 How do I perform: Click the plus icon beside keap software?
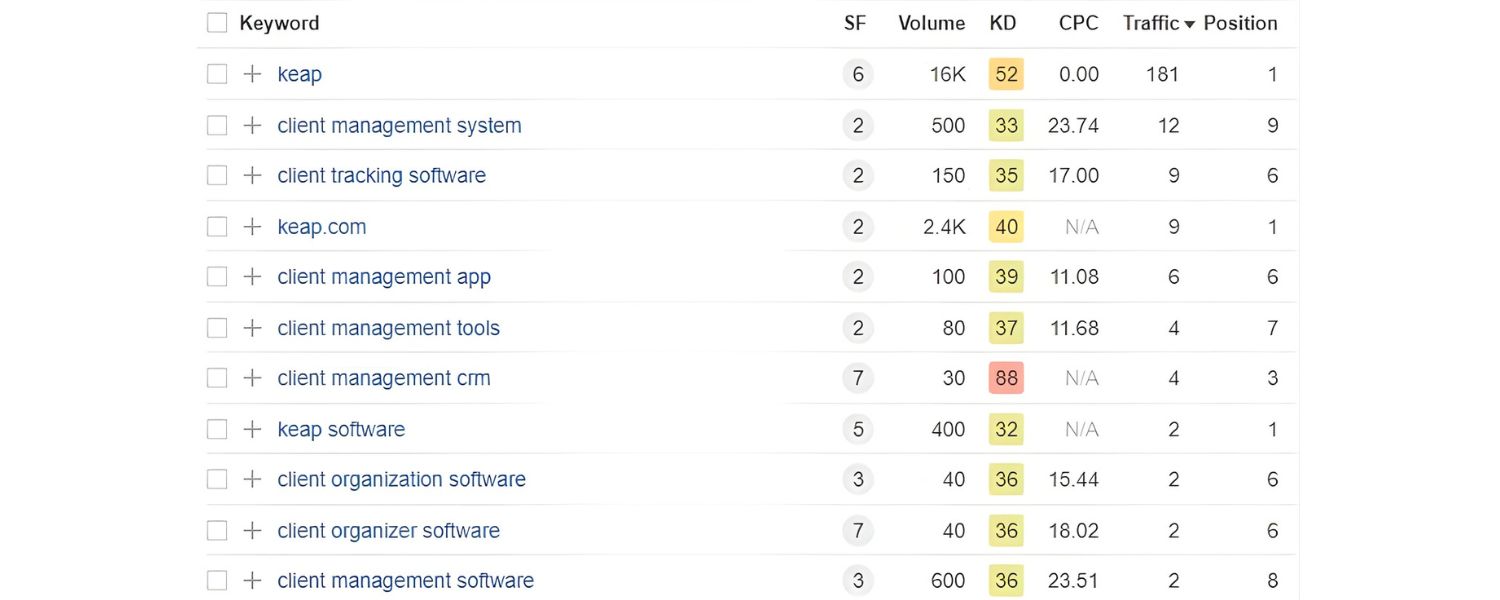(x=251, y=428)
